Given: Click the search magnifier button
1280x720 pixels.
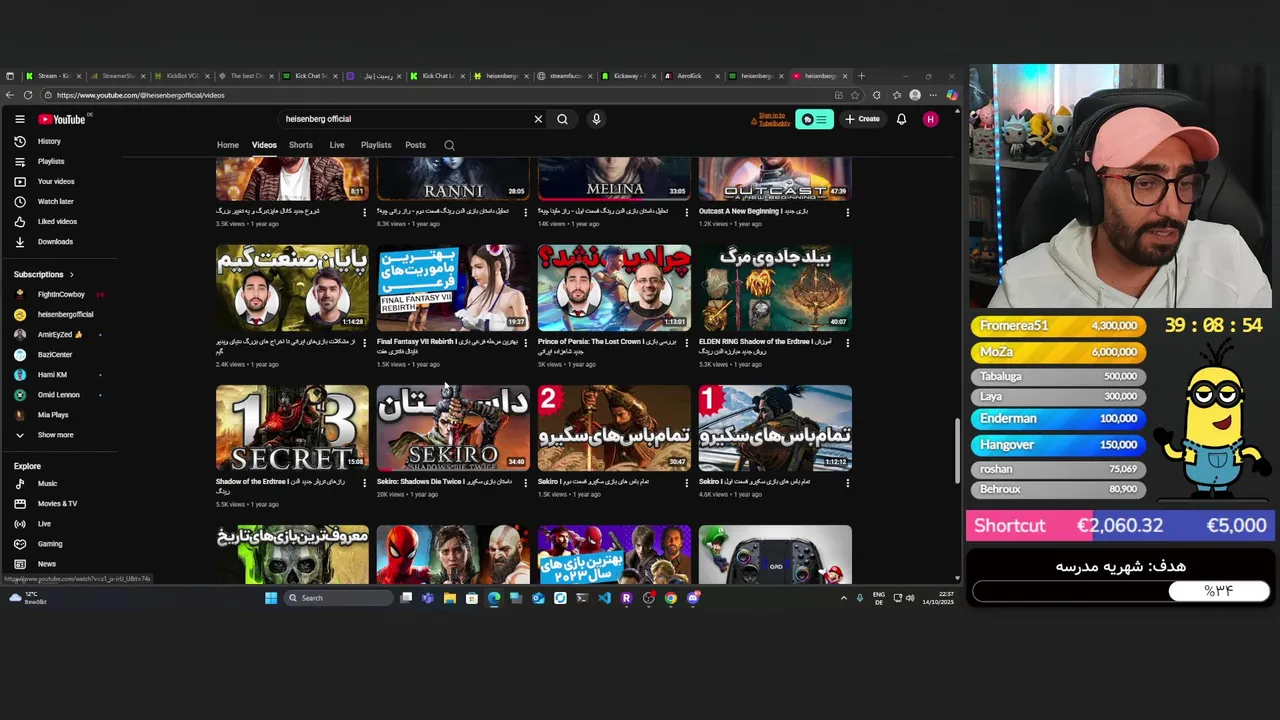Looking at the screenshot, I should [562, 119].
